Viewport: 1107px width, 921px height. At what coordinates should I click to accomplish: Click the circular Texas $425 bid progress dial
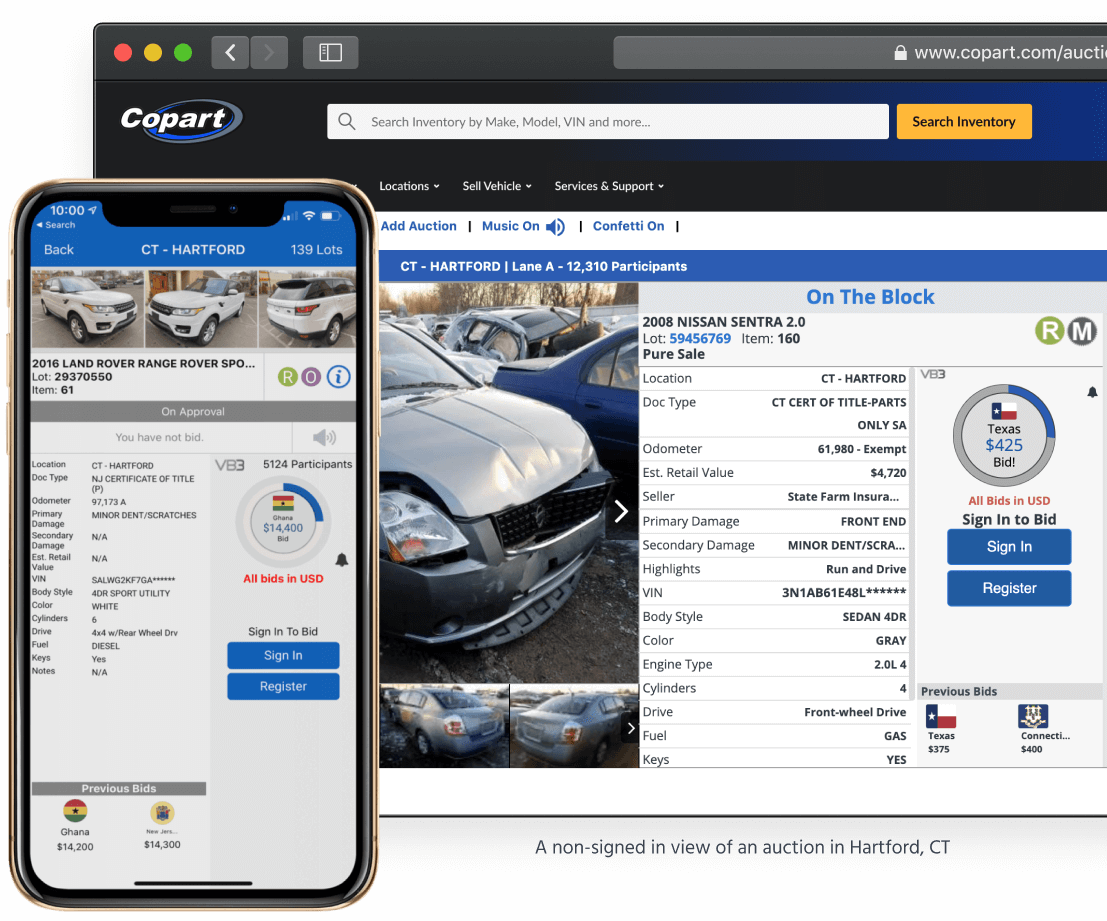(x=1005, y=435)
